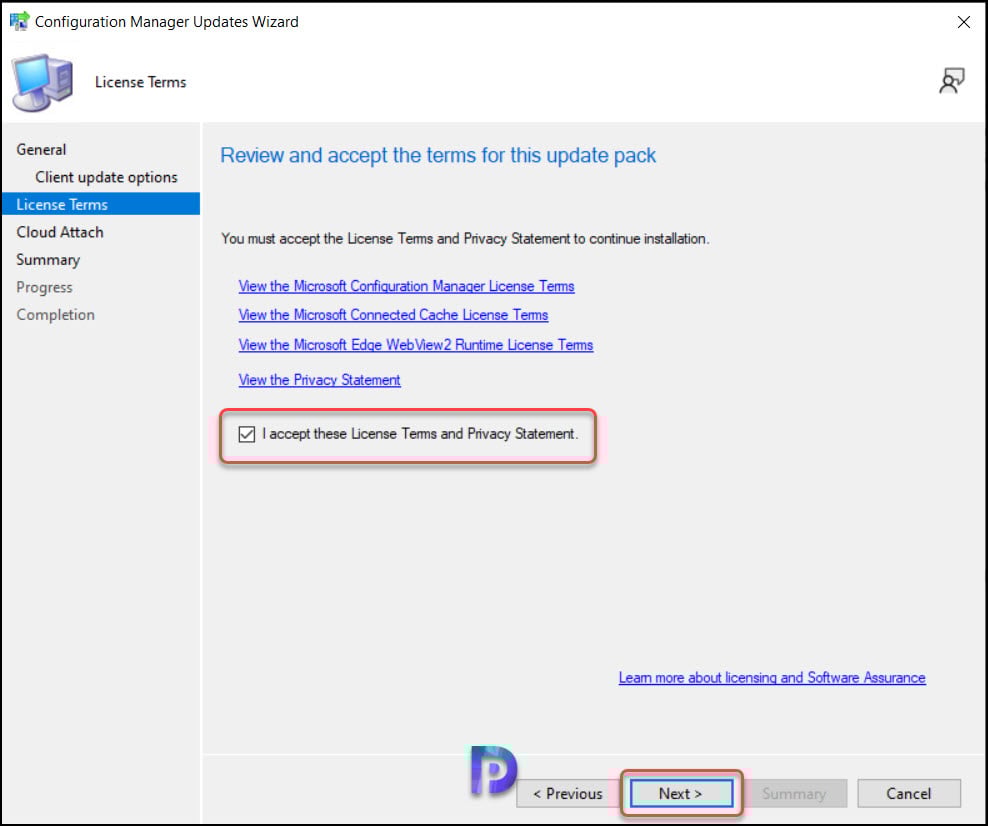Click the Next button

[x=681, y=793]
